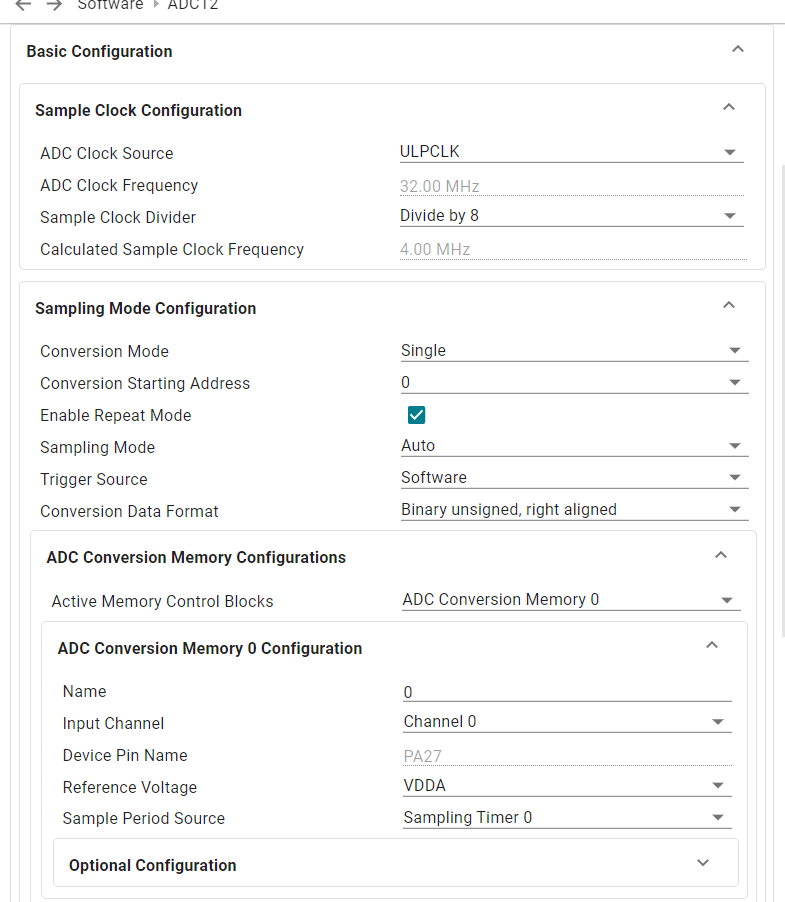The height and width of the screenshot is (902, 785).
Task: Click the ADC Clock Frequency label
Action: point(119,186)
